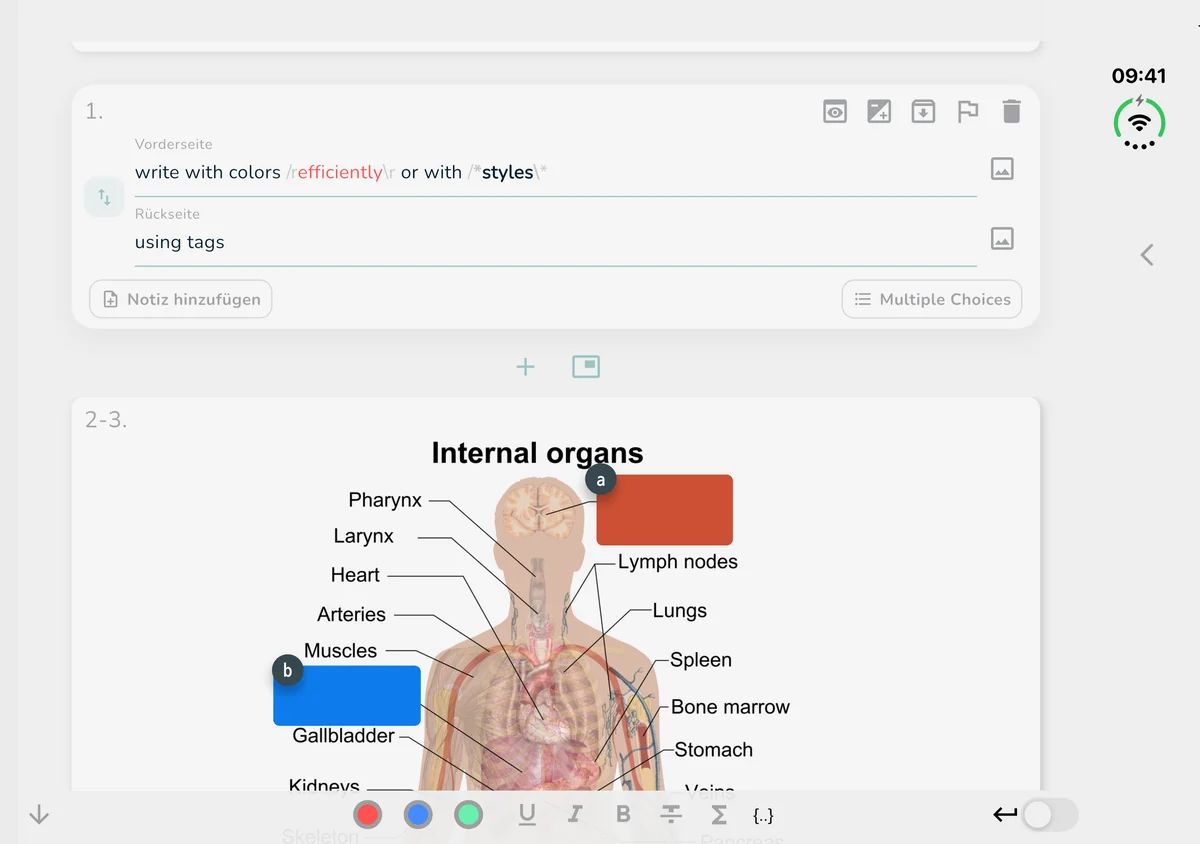
Task: Add a new card with the plus icon
Action: coord(525,367)
